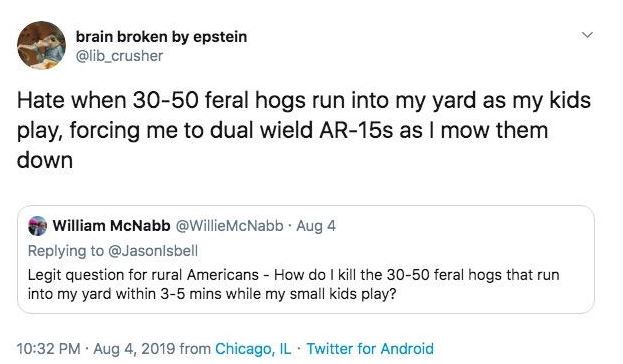
Task: Click the lib_crusher profile avatar
Action: click(x=41, y=45)
